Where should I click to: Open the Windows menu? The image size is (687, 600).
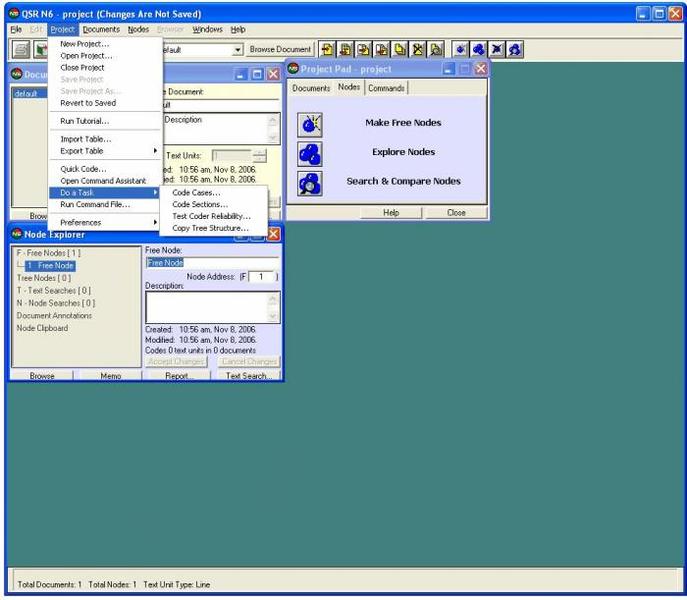pos(208,29)
